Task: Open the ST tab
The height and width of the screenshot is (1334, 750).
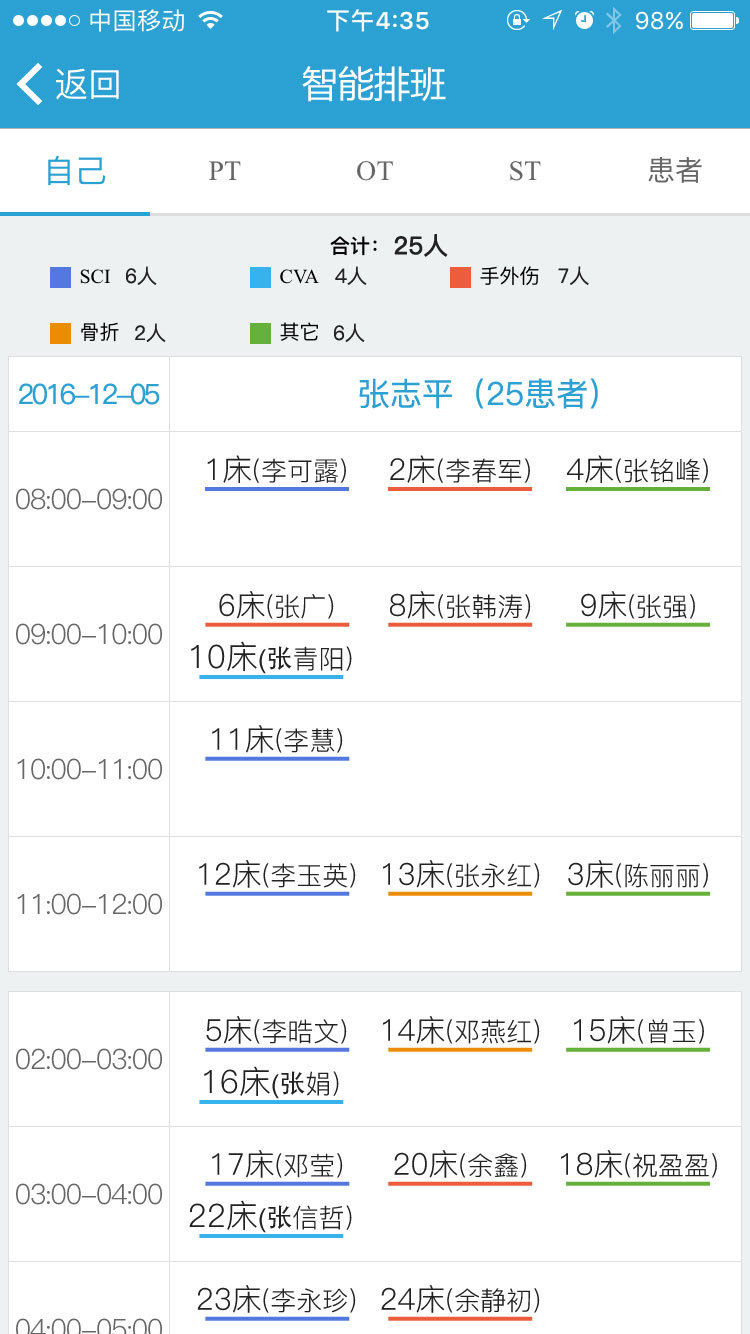Action: pyautogui.click(x=524, y=171)
